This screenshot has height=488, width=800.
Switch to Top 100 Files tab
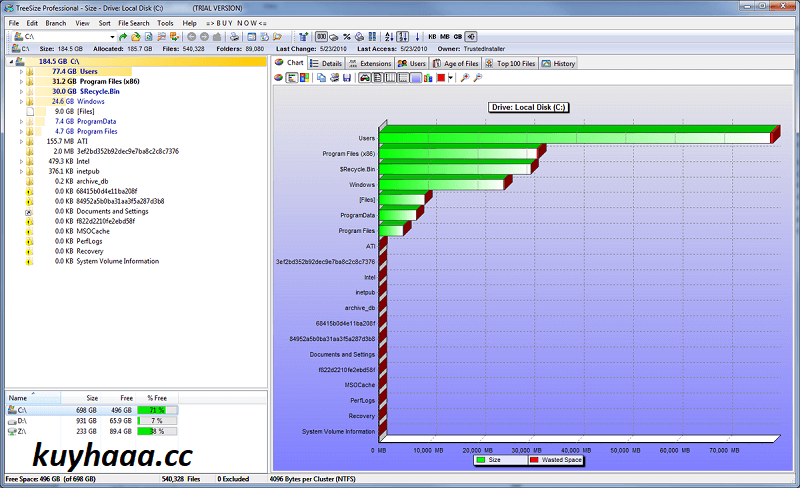coord(510,63)
